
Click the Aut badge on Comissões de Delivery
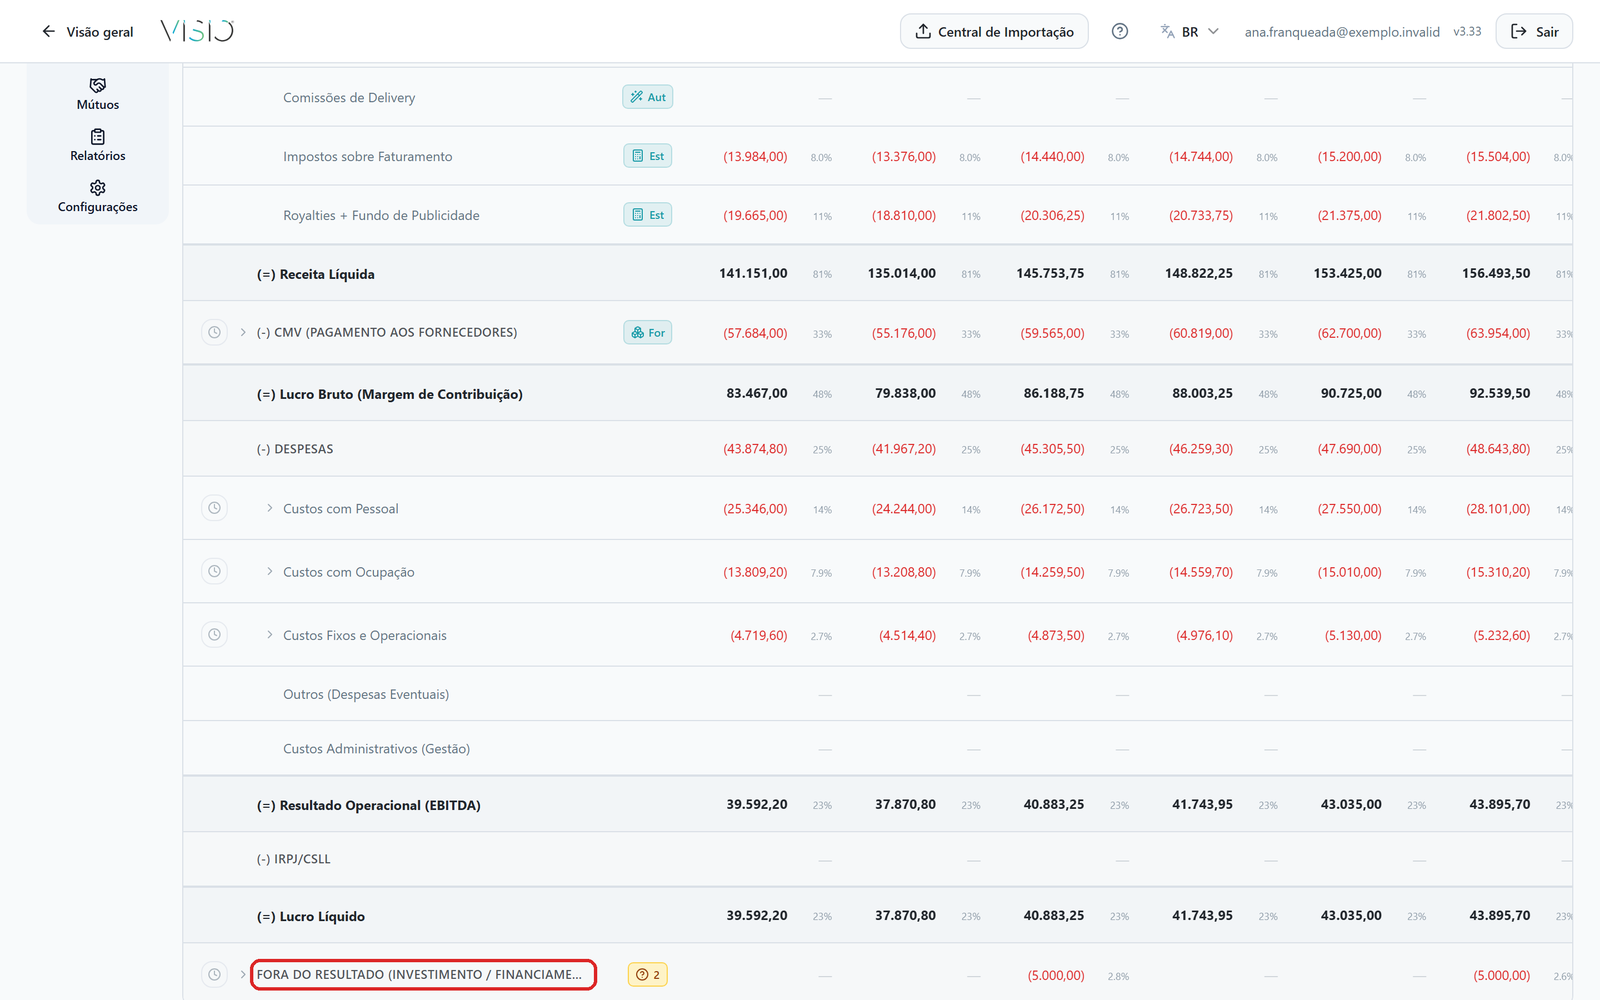tap(648, 97)
